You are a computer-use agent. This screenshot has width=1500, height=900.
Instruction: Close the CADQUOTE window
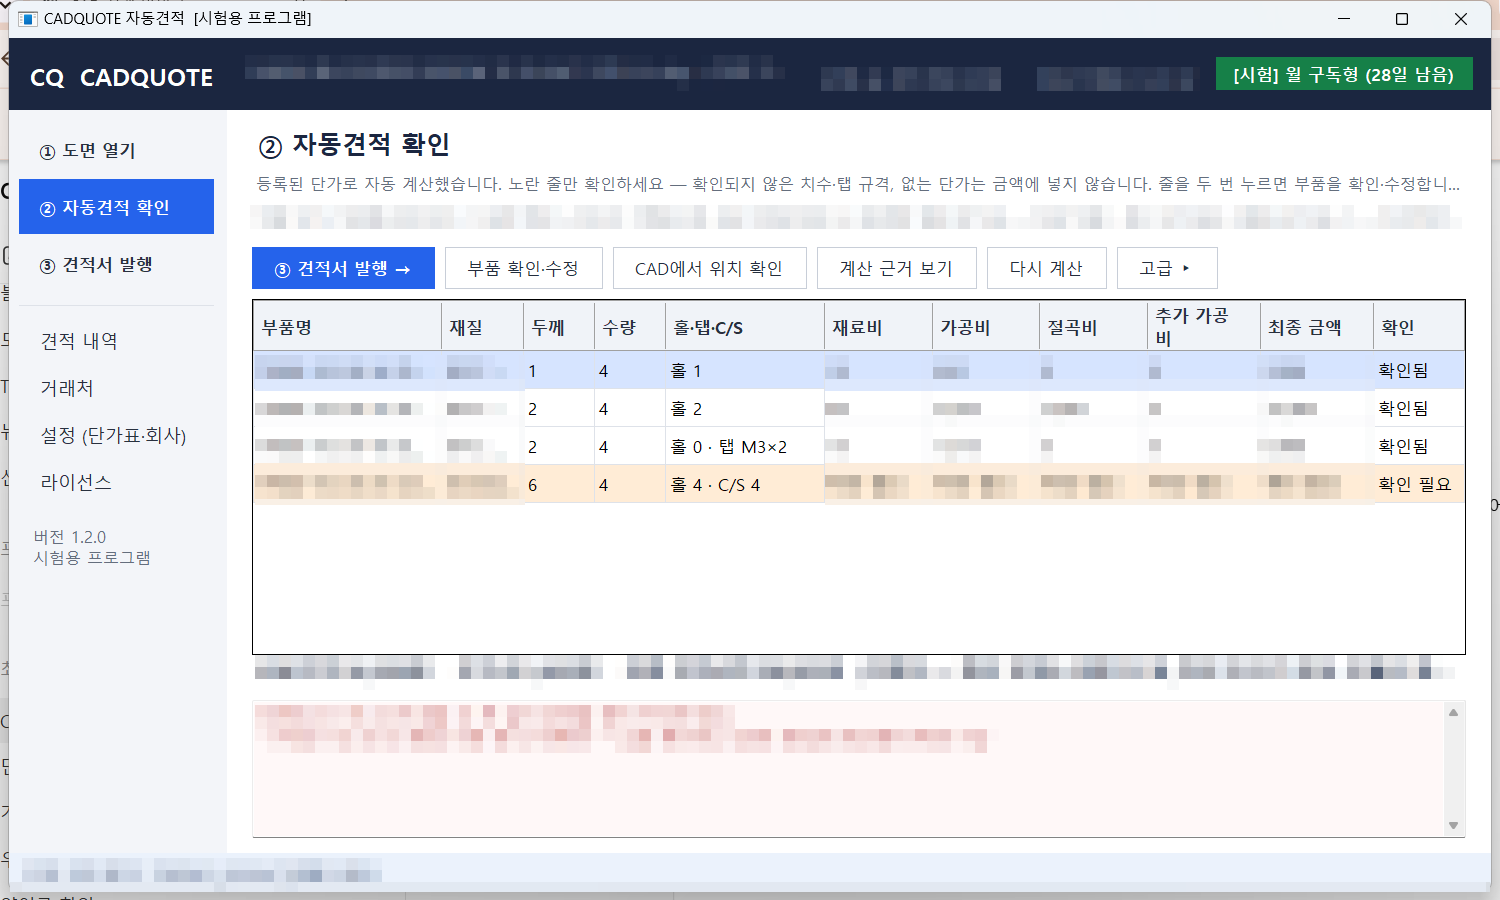[x=1461, y=19]
